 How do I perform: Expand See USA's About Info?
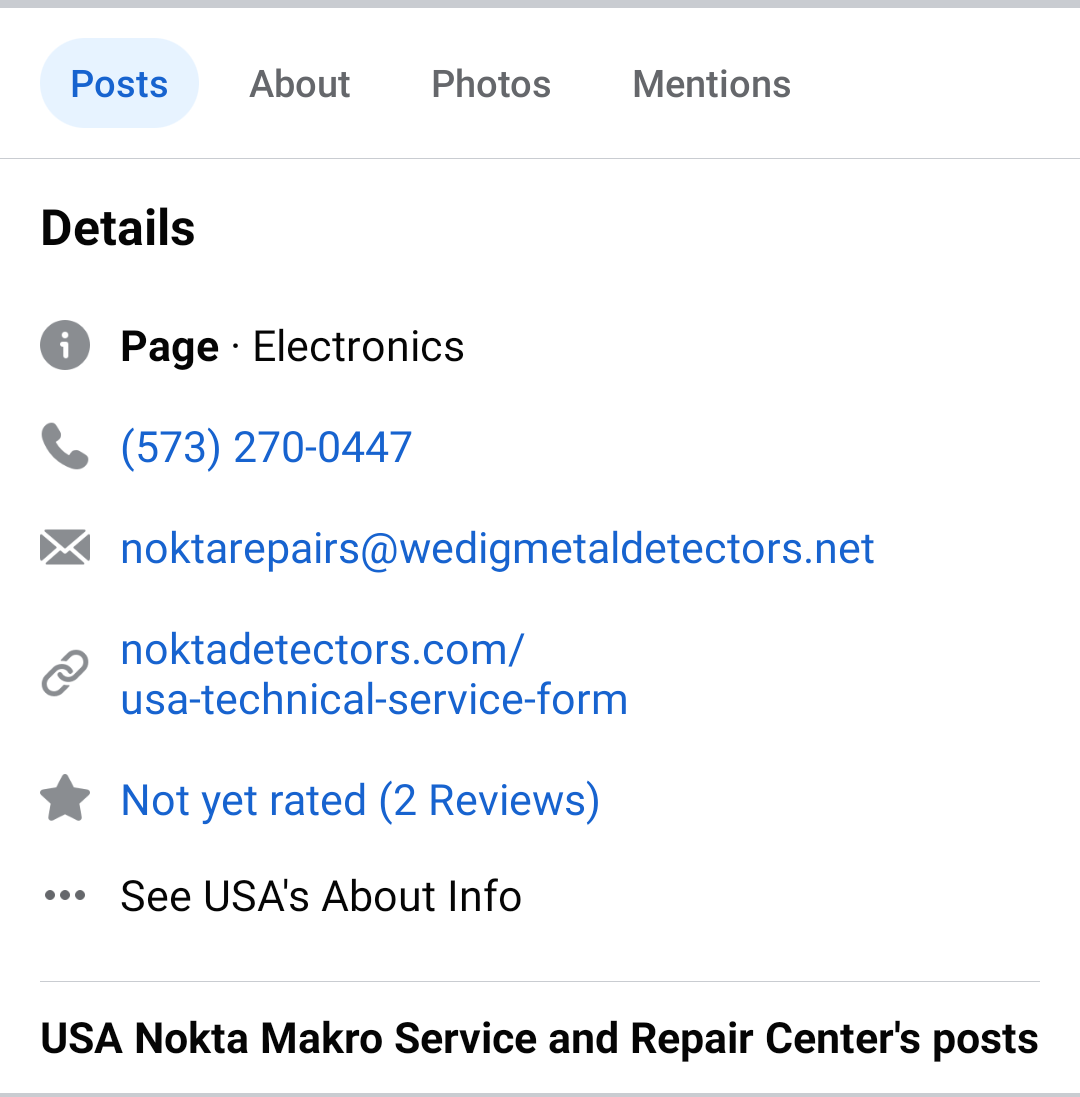[x=321, y=896]
